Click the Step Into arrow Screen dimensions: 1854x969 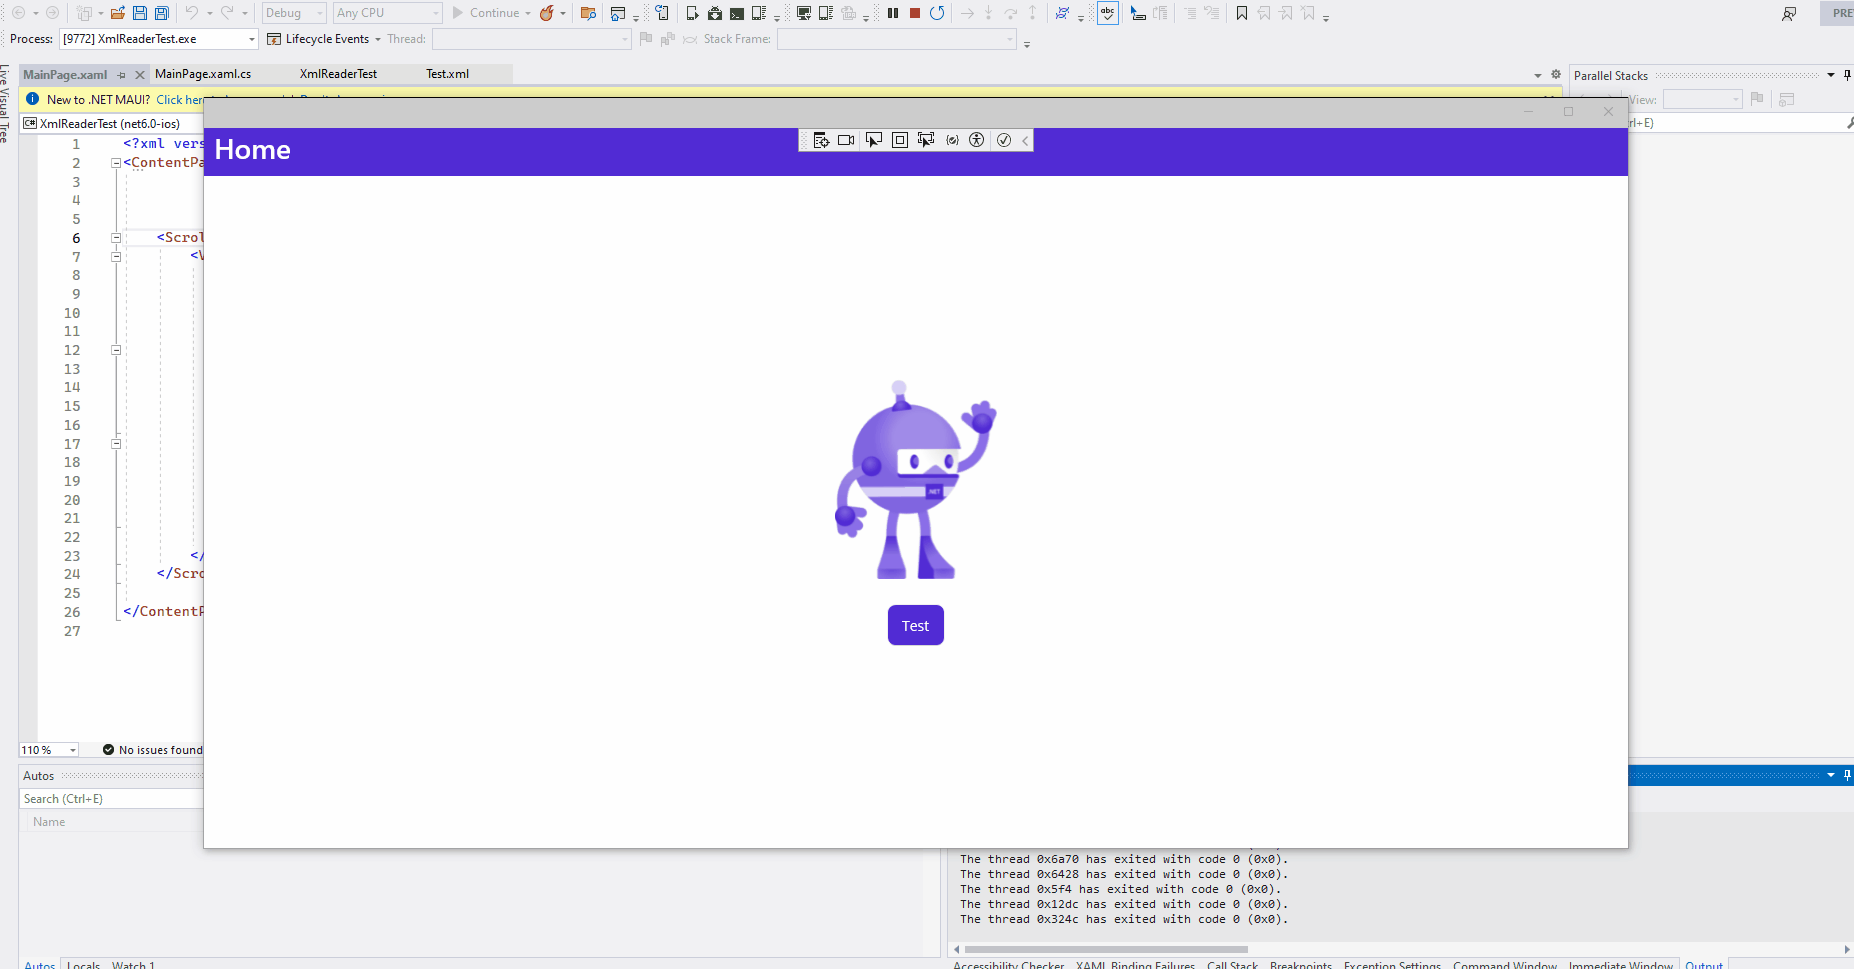click(988, 13)
